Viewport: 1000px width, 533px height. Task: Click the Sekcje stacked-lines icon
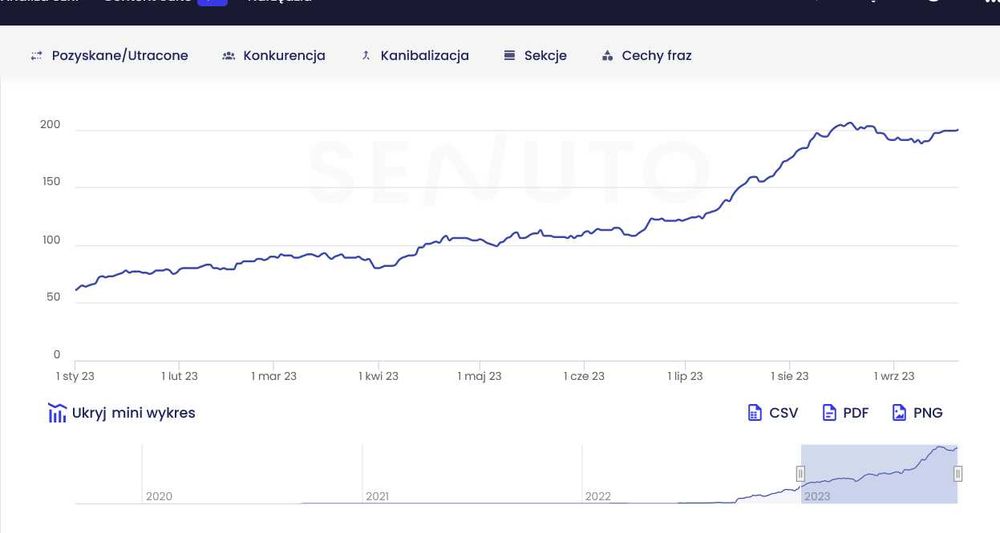coord(509,56)
